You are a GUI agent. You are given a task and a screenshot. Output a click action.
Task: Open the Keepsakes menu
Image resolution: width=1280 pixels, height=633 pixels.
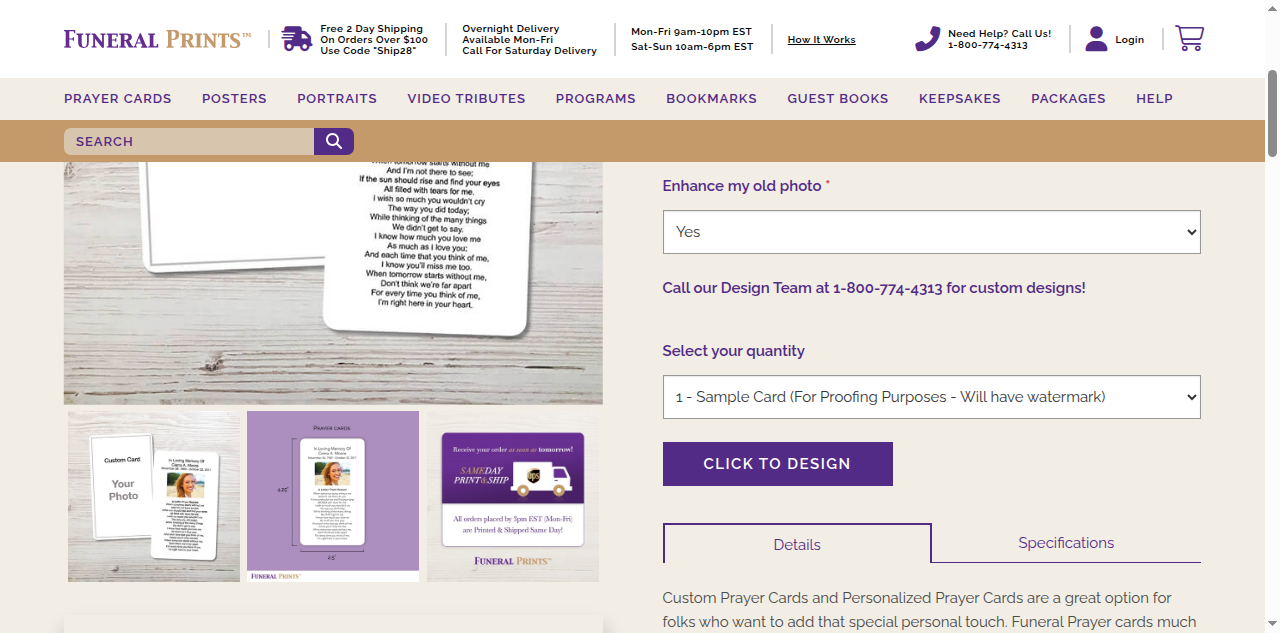pyautogui.click(x=960, y=98)
